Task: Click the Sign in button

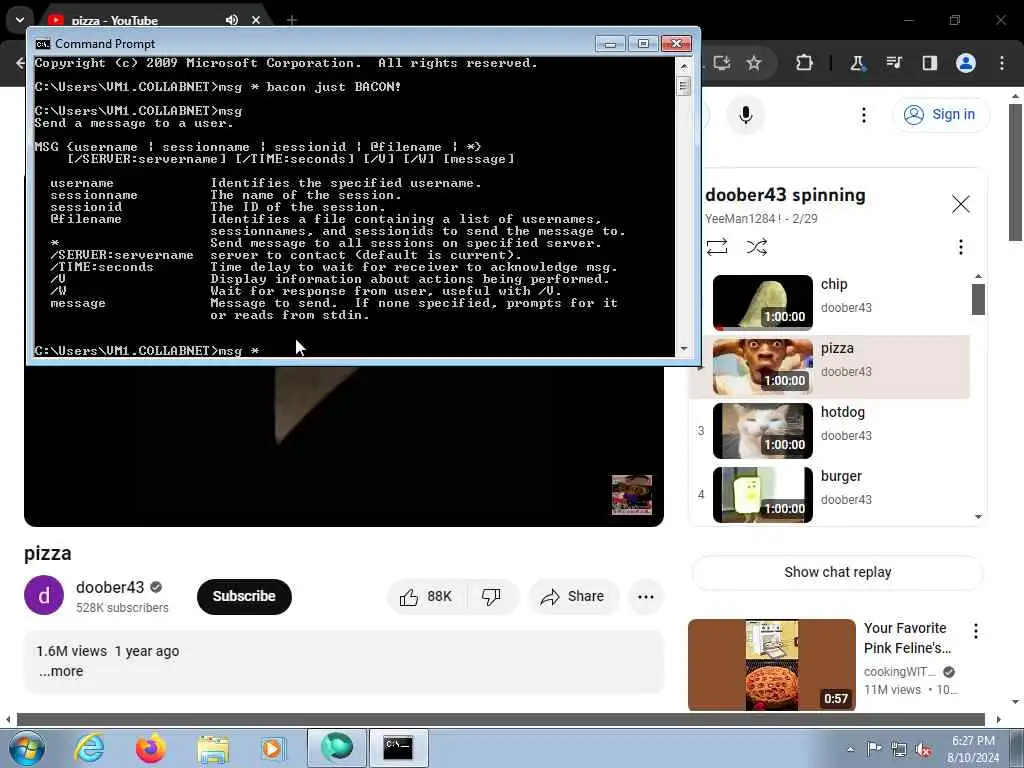Action: pyautogui.click(x=940, y=114)
